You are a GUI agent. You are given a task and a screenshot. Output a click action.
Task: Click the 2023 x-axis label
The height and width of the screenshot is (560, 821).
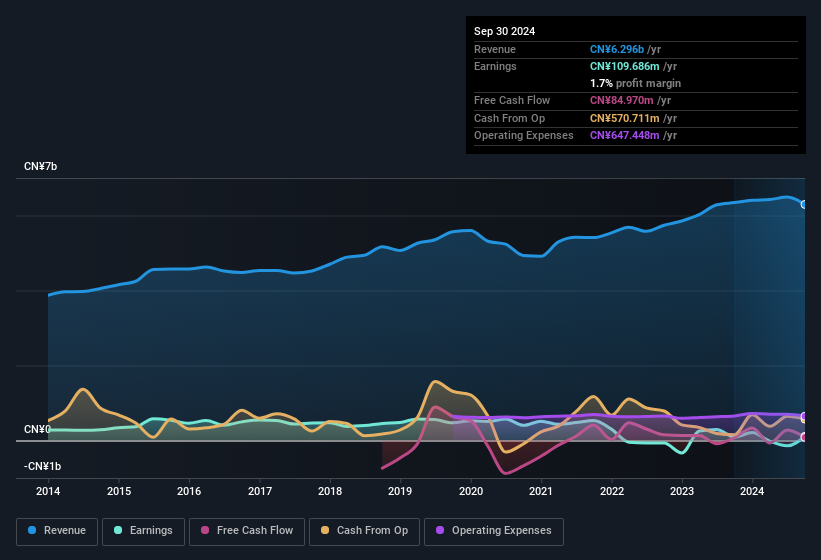point(682,491)
